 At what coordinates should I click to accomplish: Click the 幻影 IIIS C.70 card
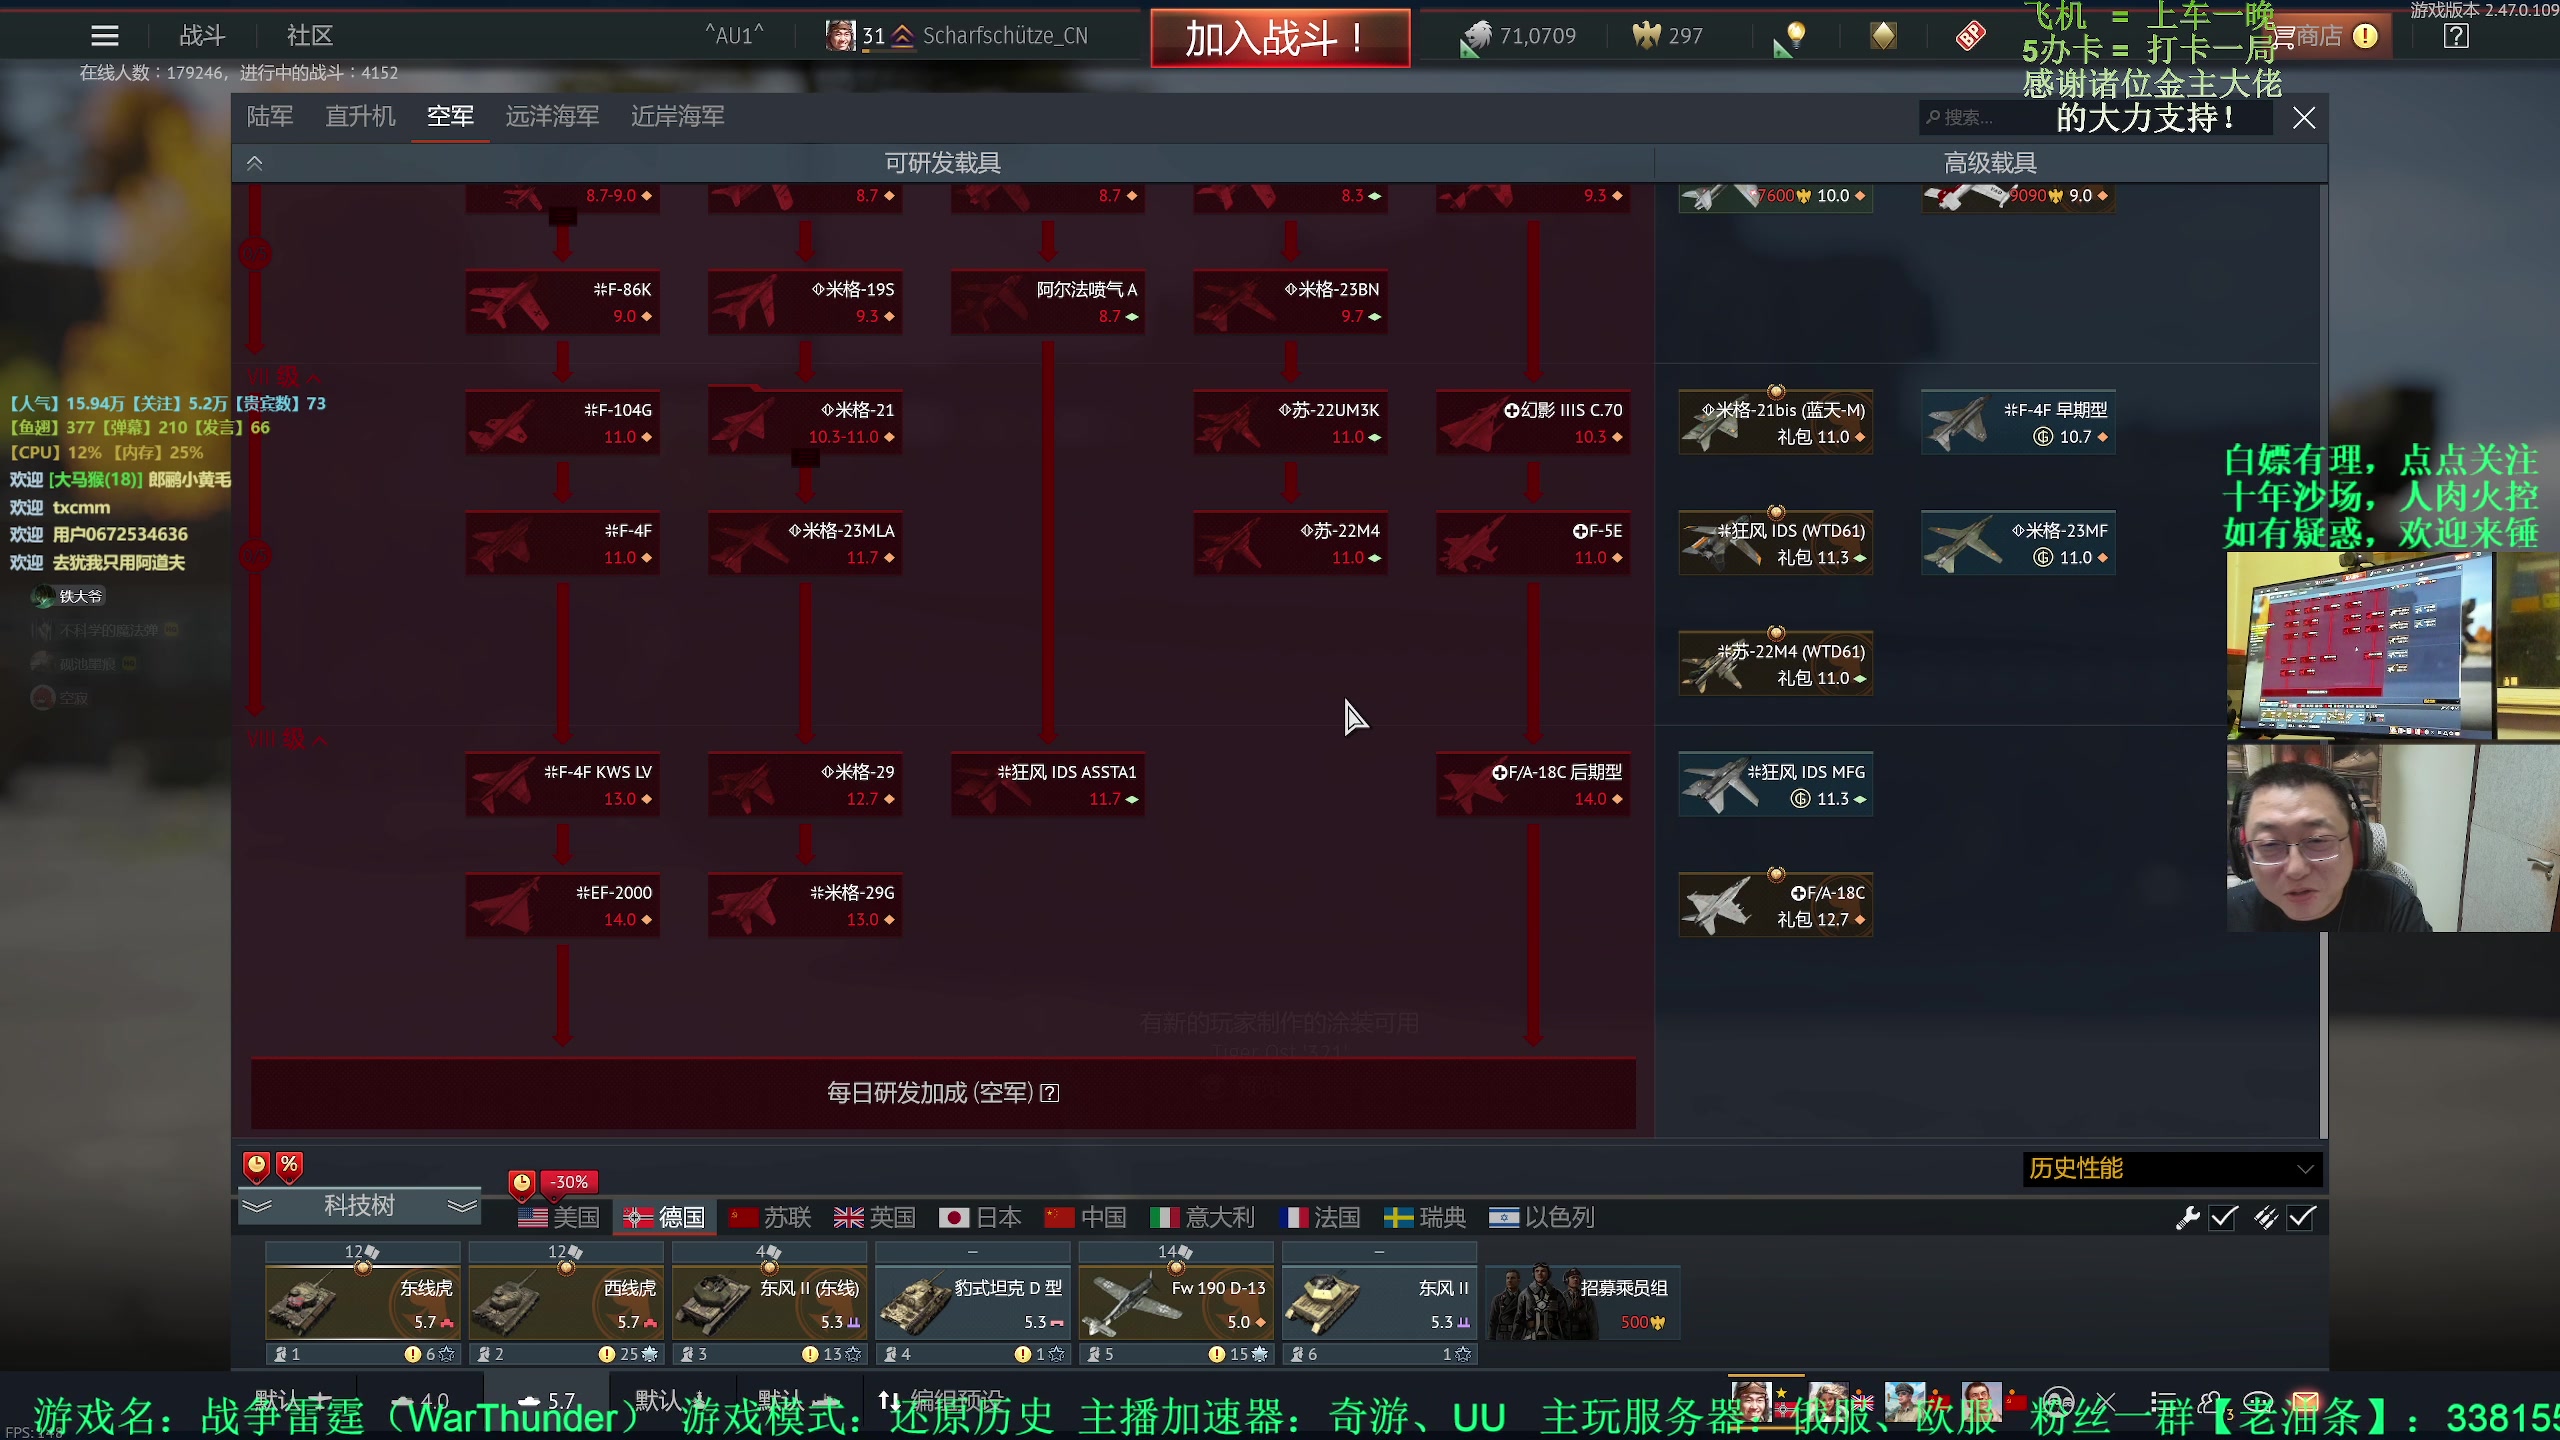[x=1533, y=423]
